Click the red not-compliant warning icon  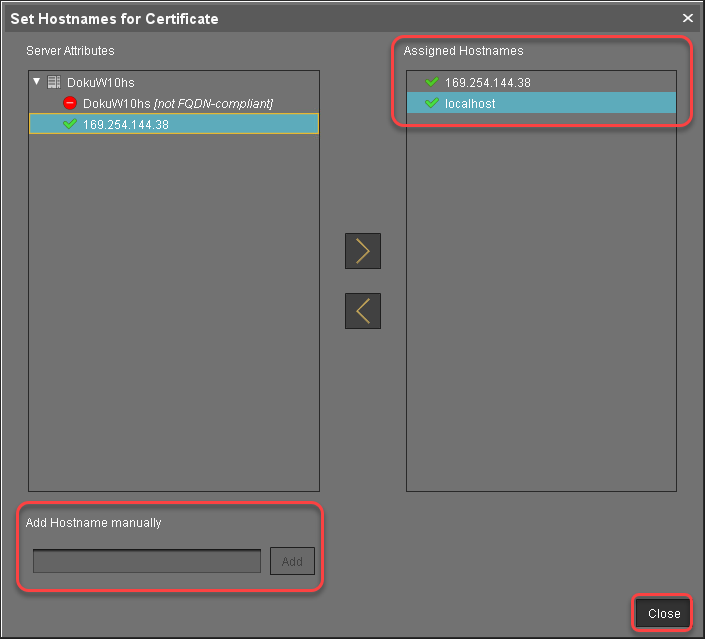coord(70,103)
